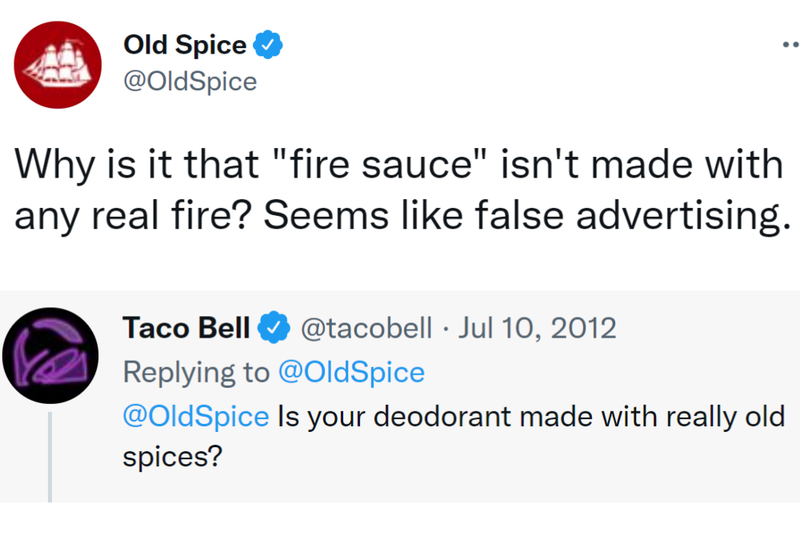Open the tweet's more options menu
This screenshot has width=800, height=560.
click(x=791, y=45)
